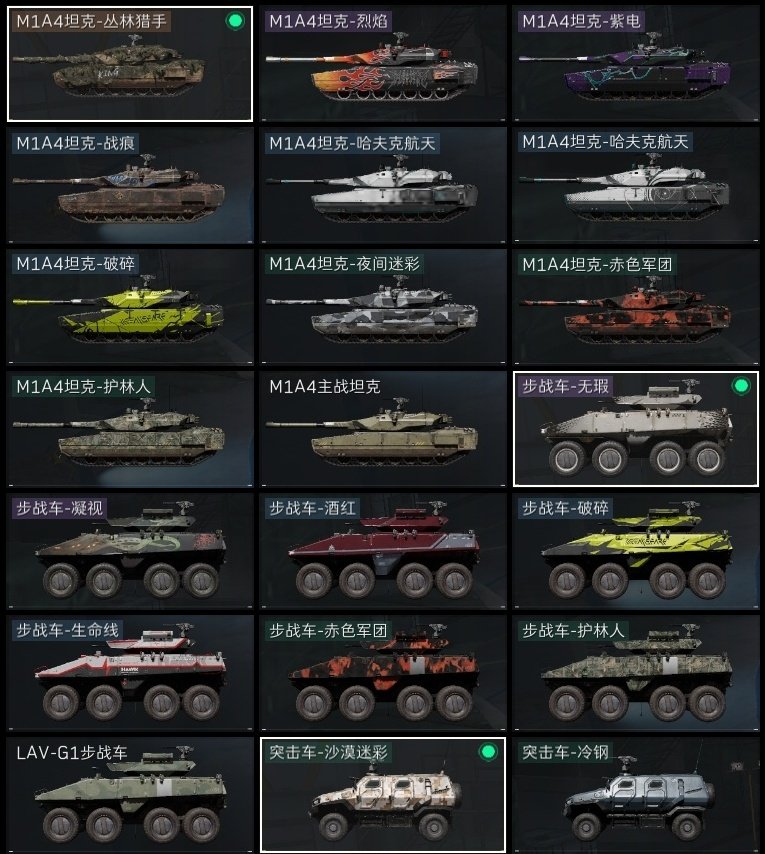Viewport: 765px width, 854px height.
Task: Select the 步战车-护林人 camo skin
Action: click(x=636, y=673)
